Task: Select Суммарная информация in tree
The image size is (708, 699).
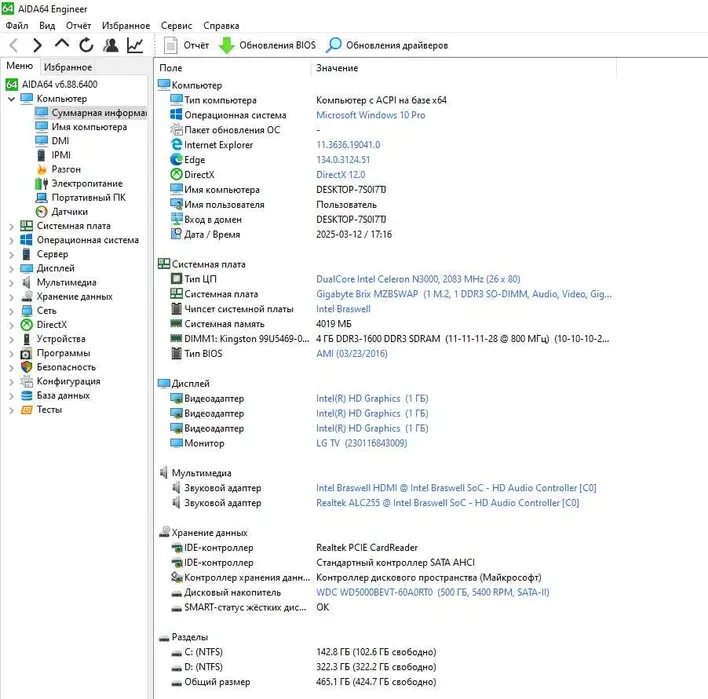Action: pyautogui.click(x=90, y=112)
